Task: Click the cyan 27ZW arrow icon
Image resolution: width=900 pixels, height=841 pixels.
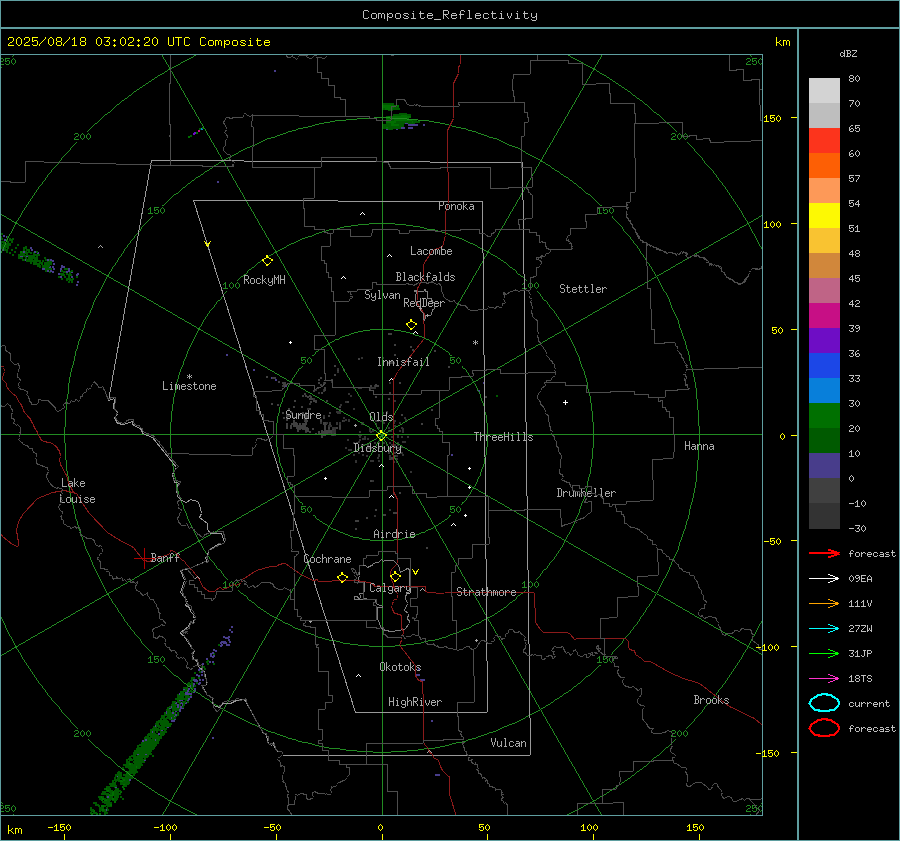Action: [824, 629]
